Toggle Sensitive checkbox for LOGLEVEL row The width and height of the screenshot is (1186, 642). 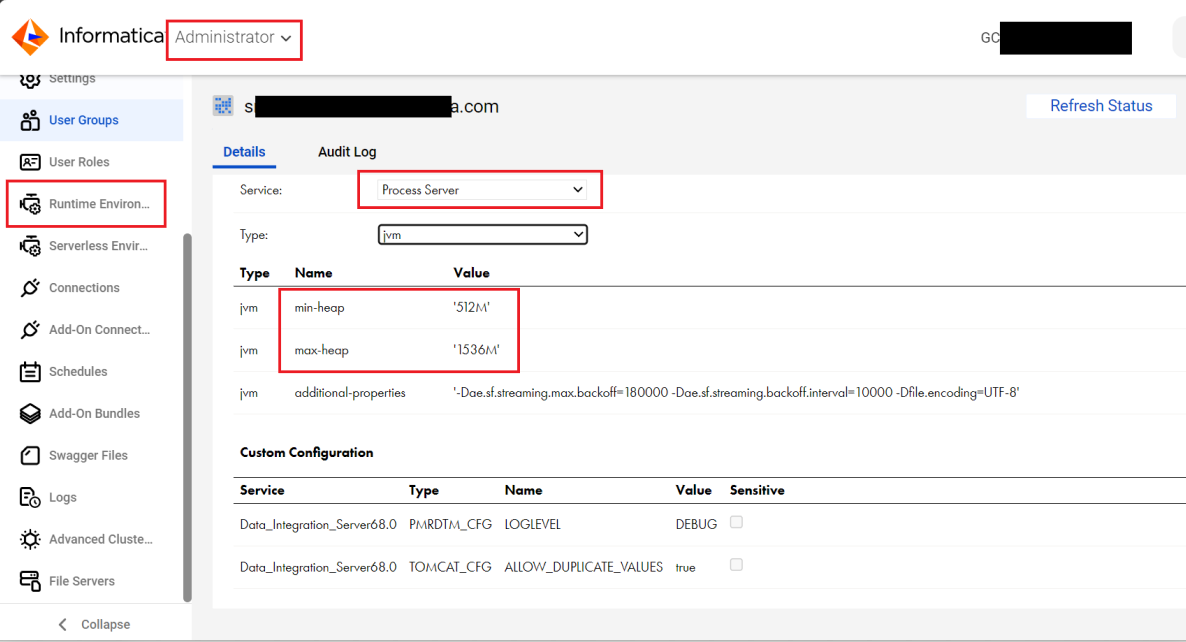coord(736,523)
